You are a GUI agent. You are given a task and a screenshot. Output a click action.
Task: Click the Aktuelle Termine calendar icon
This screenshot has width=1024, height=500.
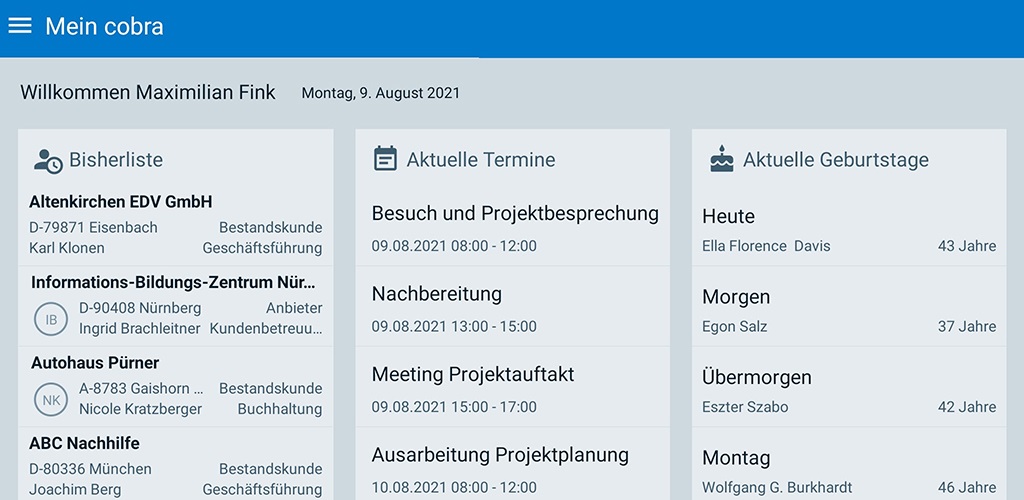pos(385,159)
